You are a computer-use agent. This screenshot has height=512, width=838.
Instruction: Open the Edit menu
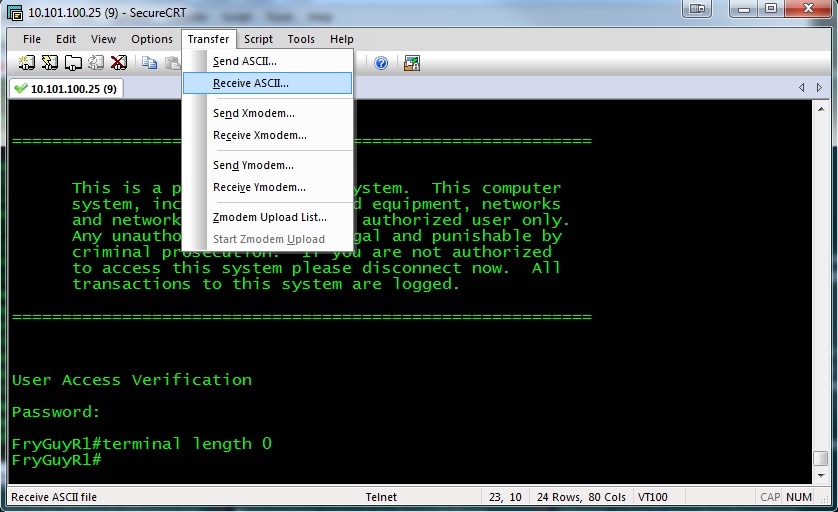[66, 39]
